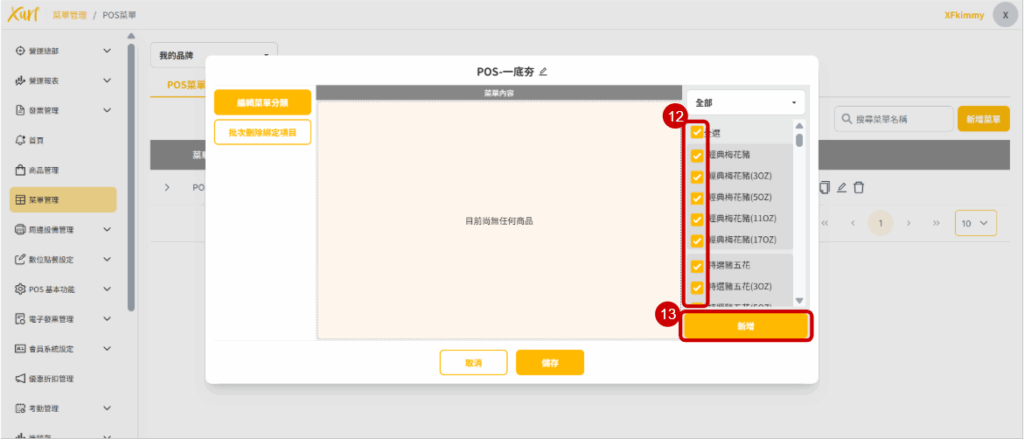Click the edit pencil icon in menu row
This screenshot has height=439, width=1024.
841,187
